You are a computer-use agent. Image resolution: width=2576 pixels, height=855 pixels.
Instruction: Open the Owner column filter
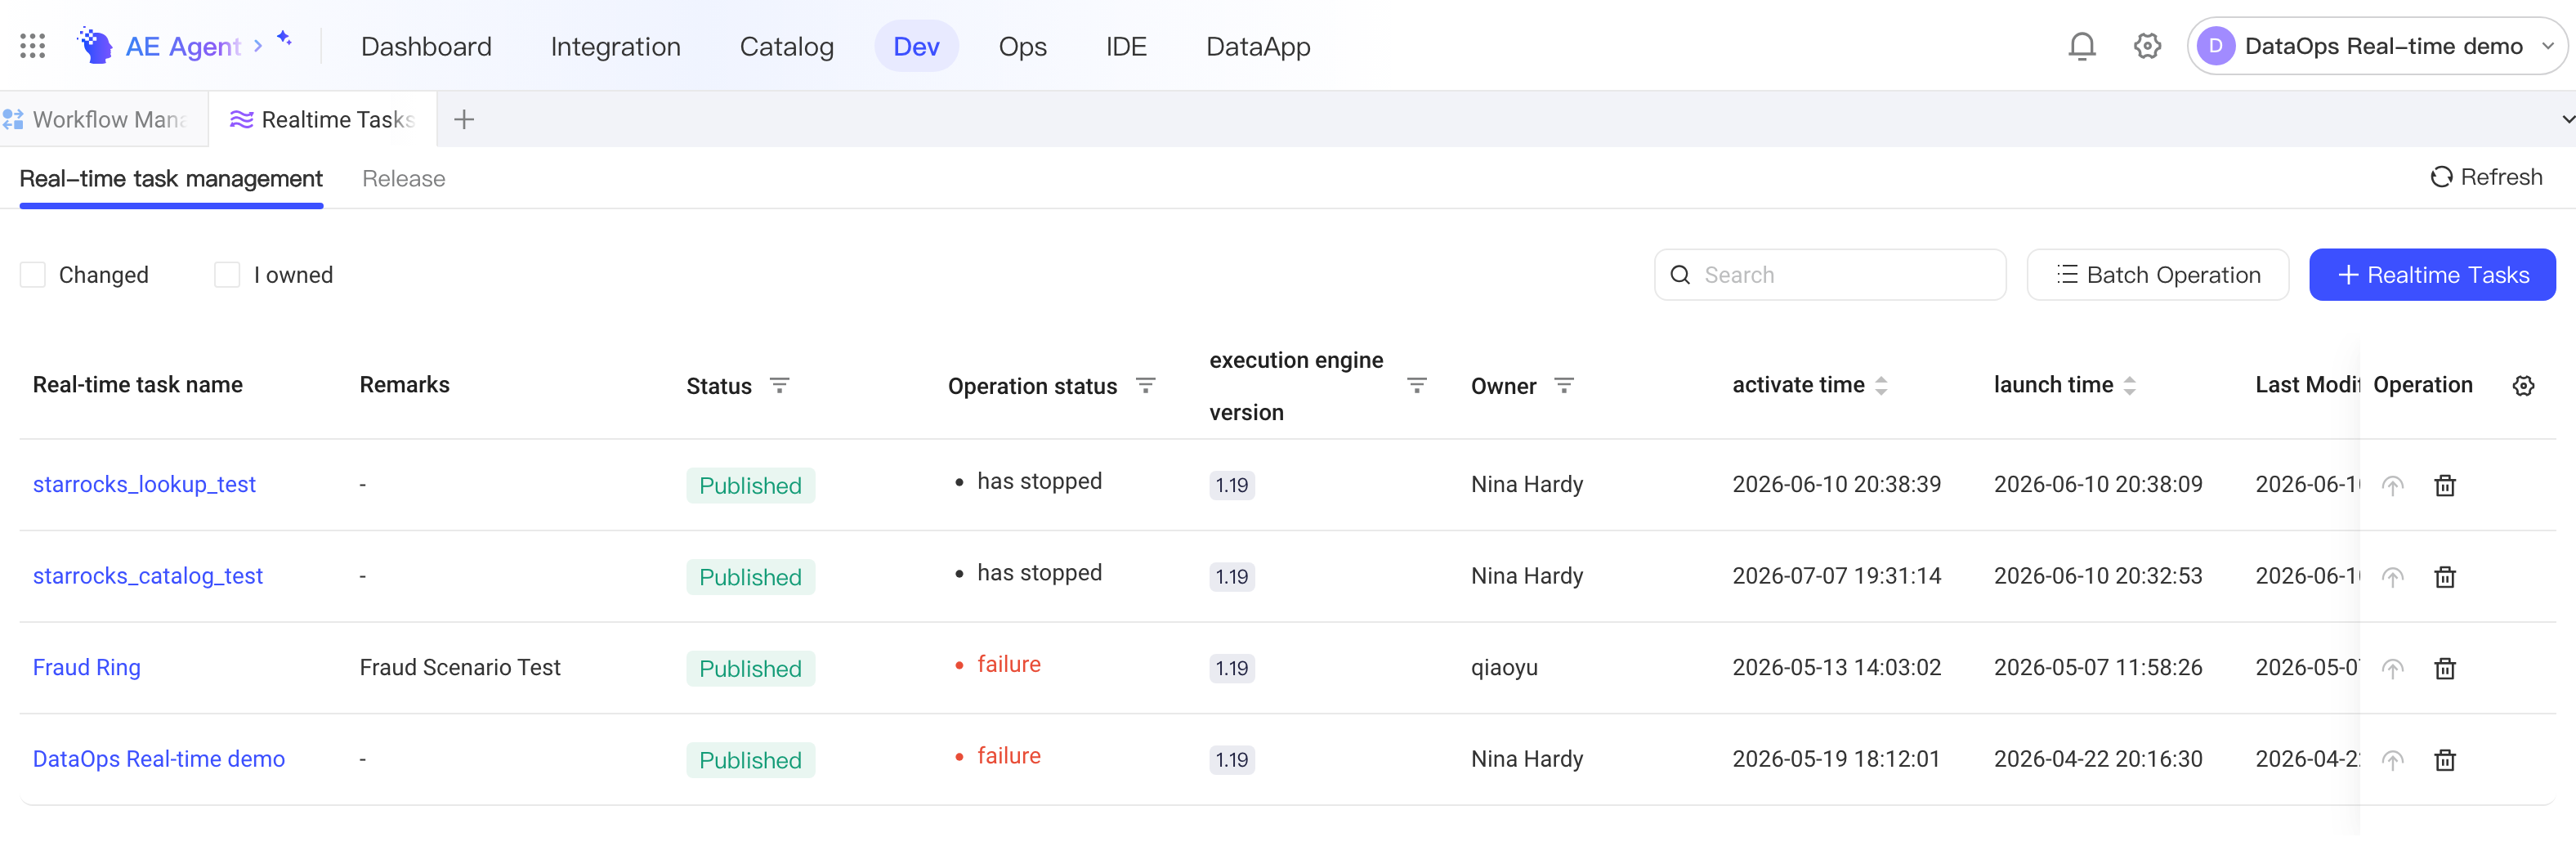tap(1563, 385)
